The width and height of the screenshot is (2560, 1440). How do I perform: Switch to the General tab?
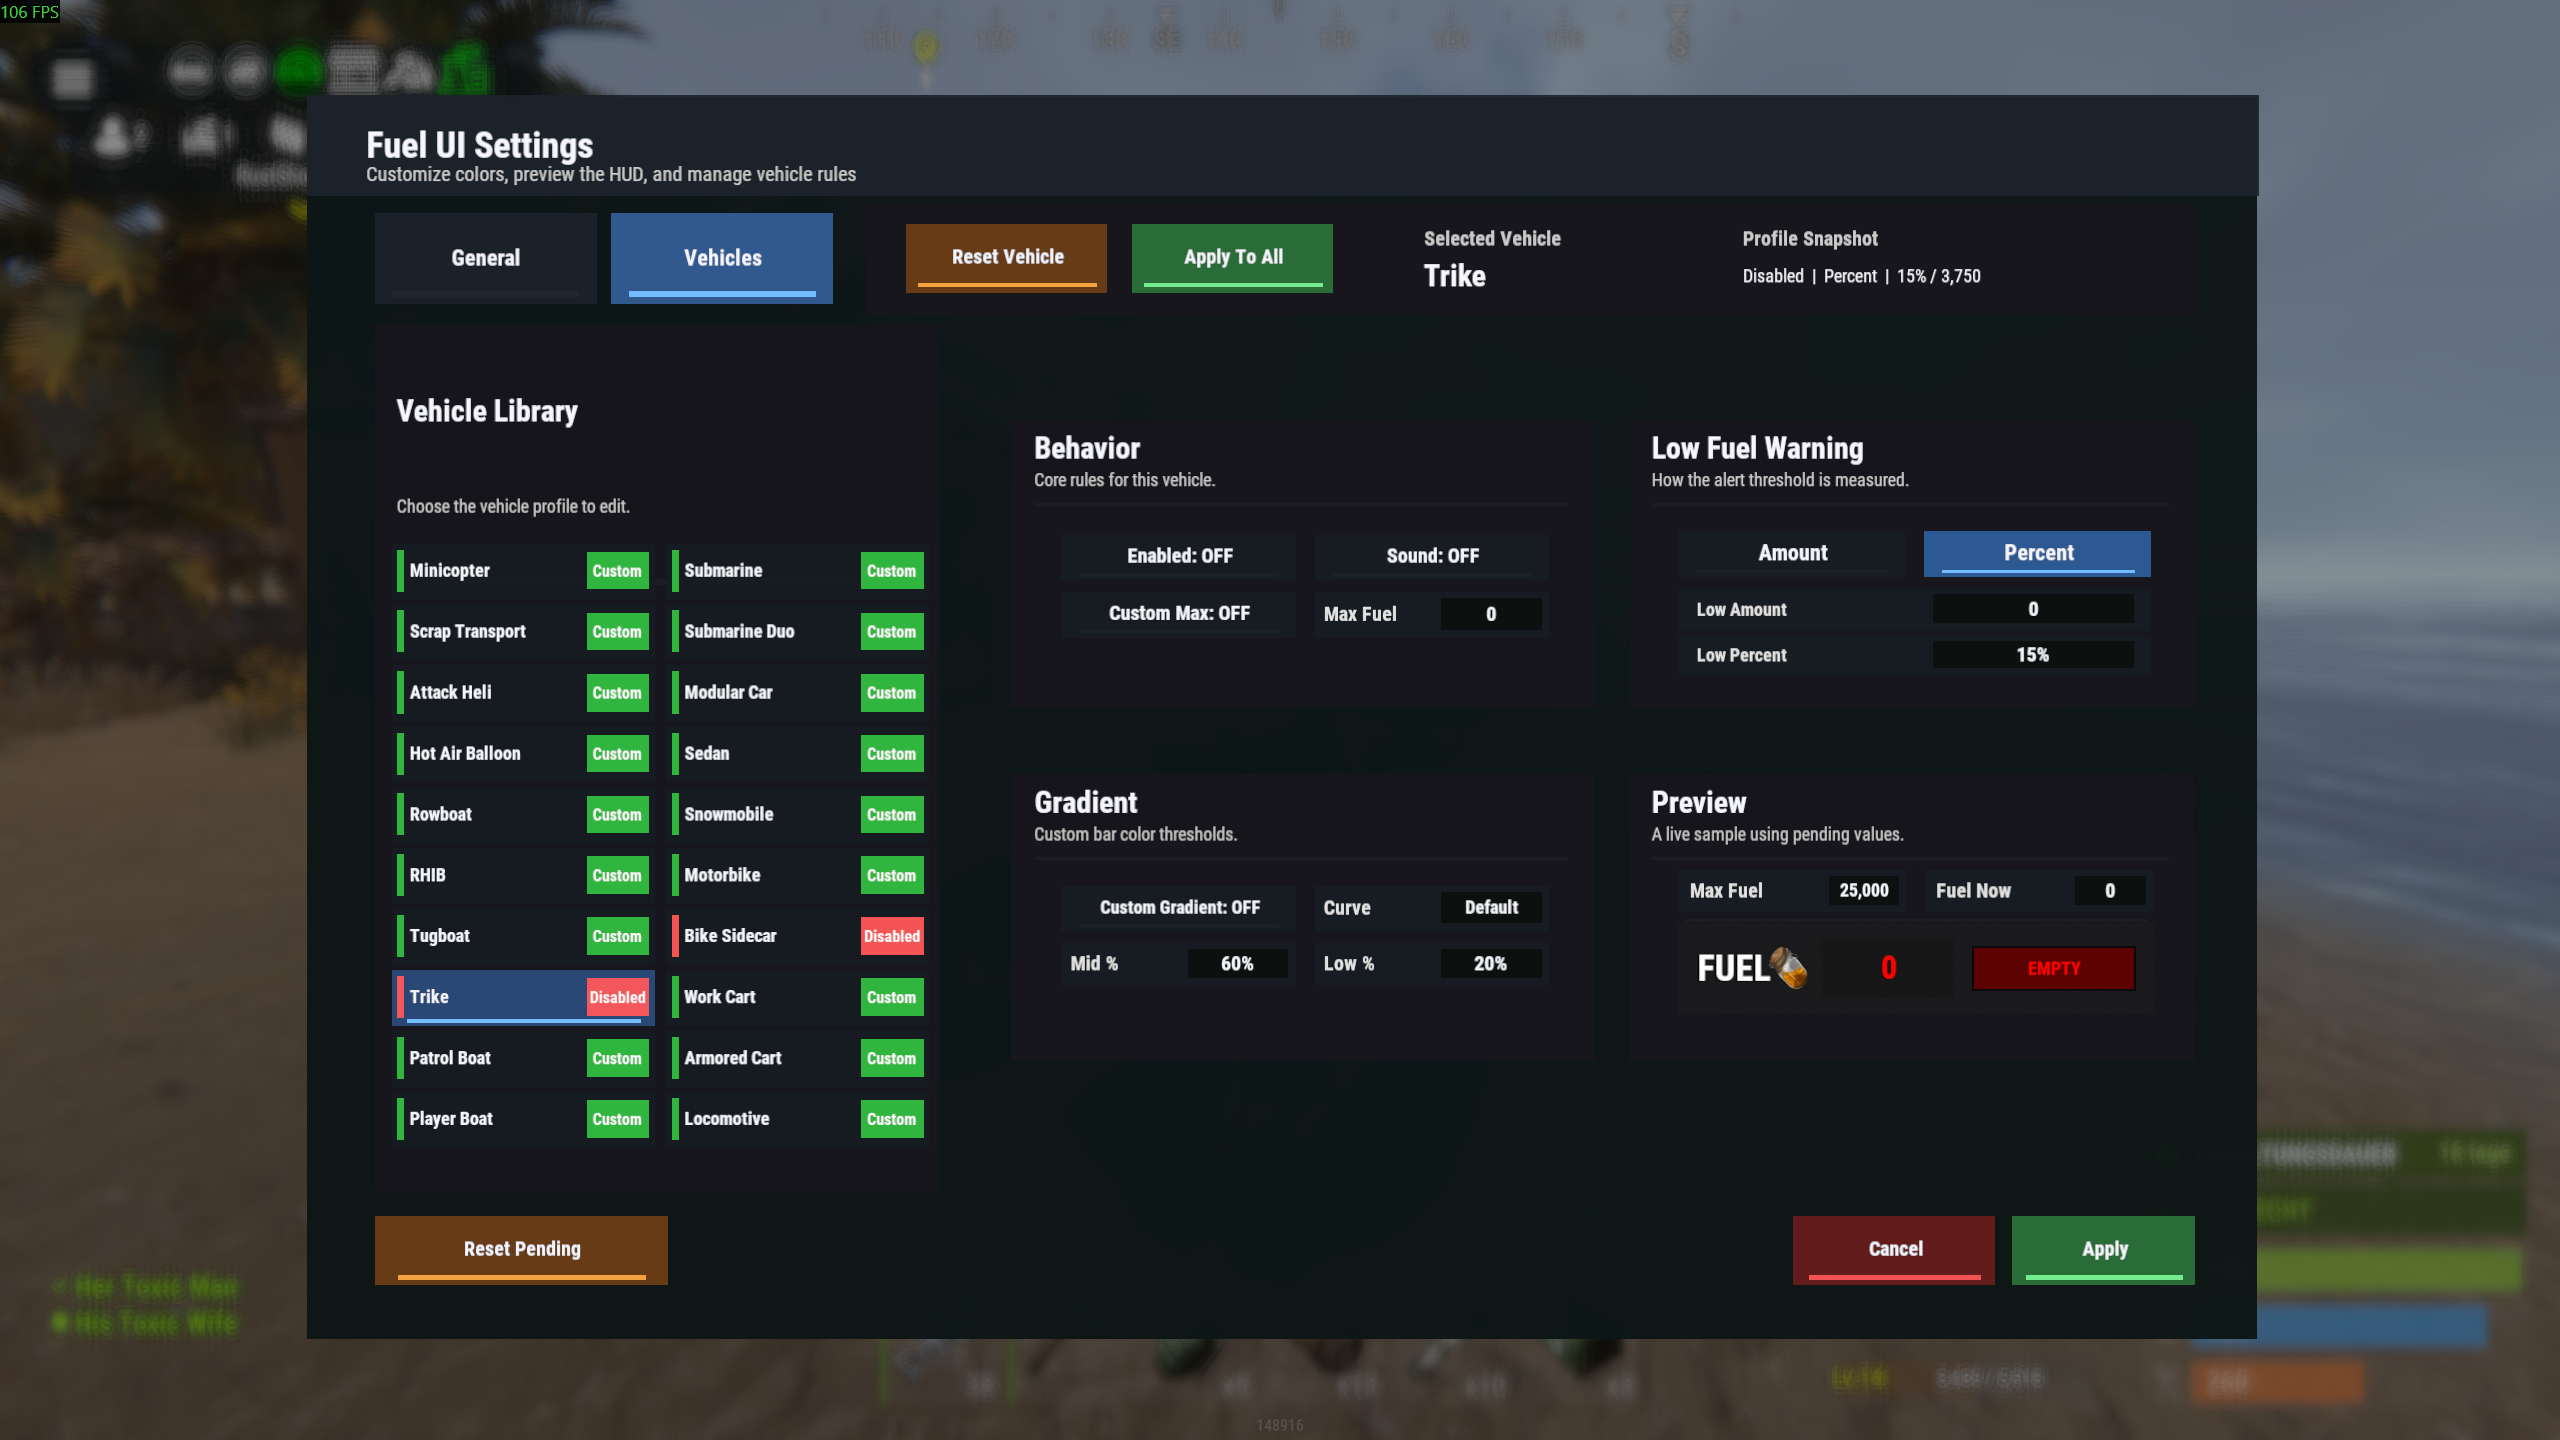485,258
